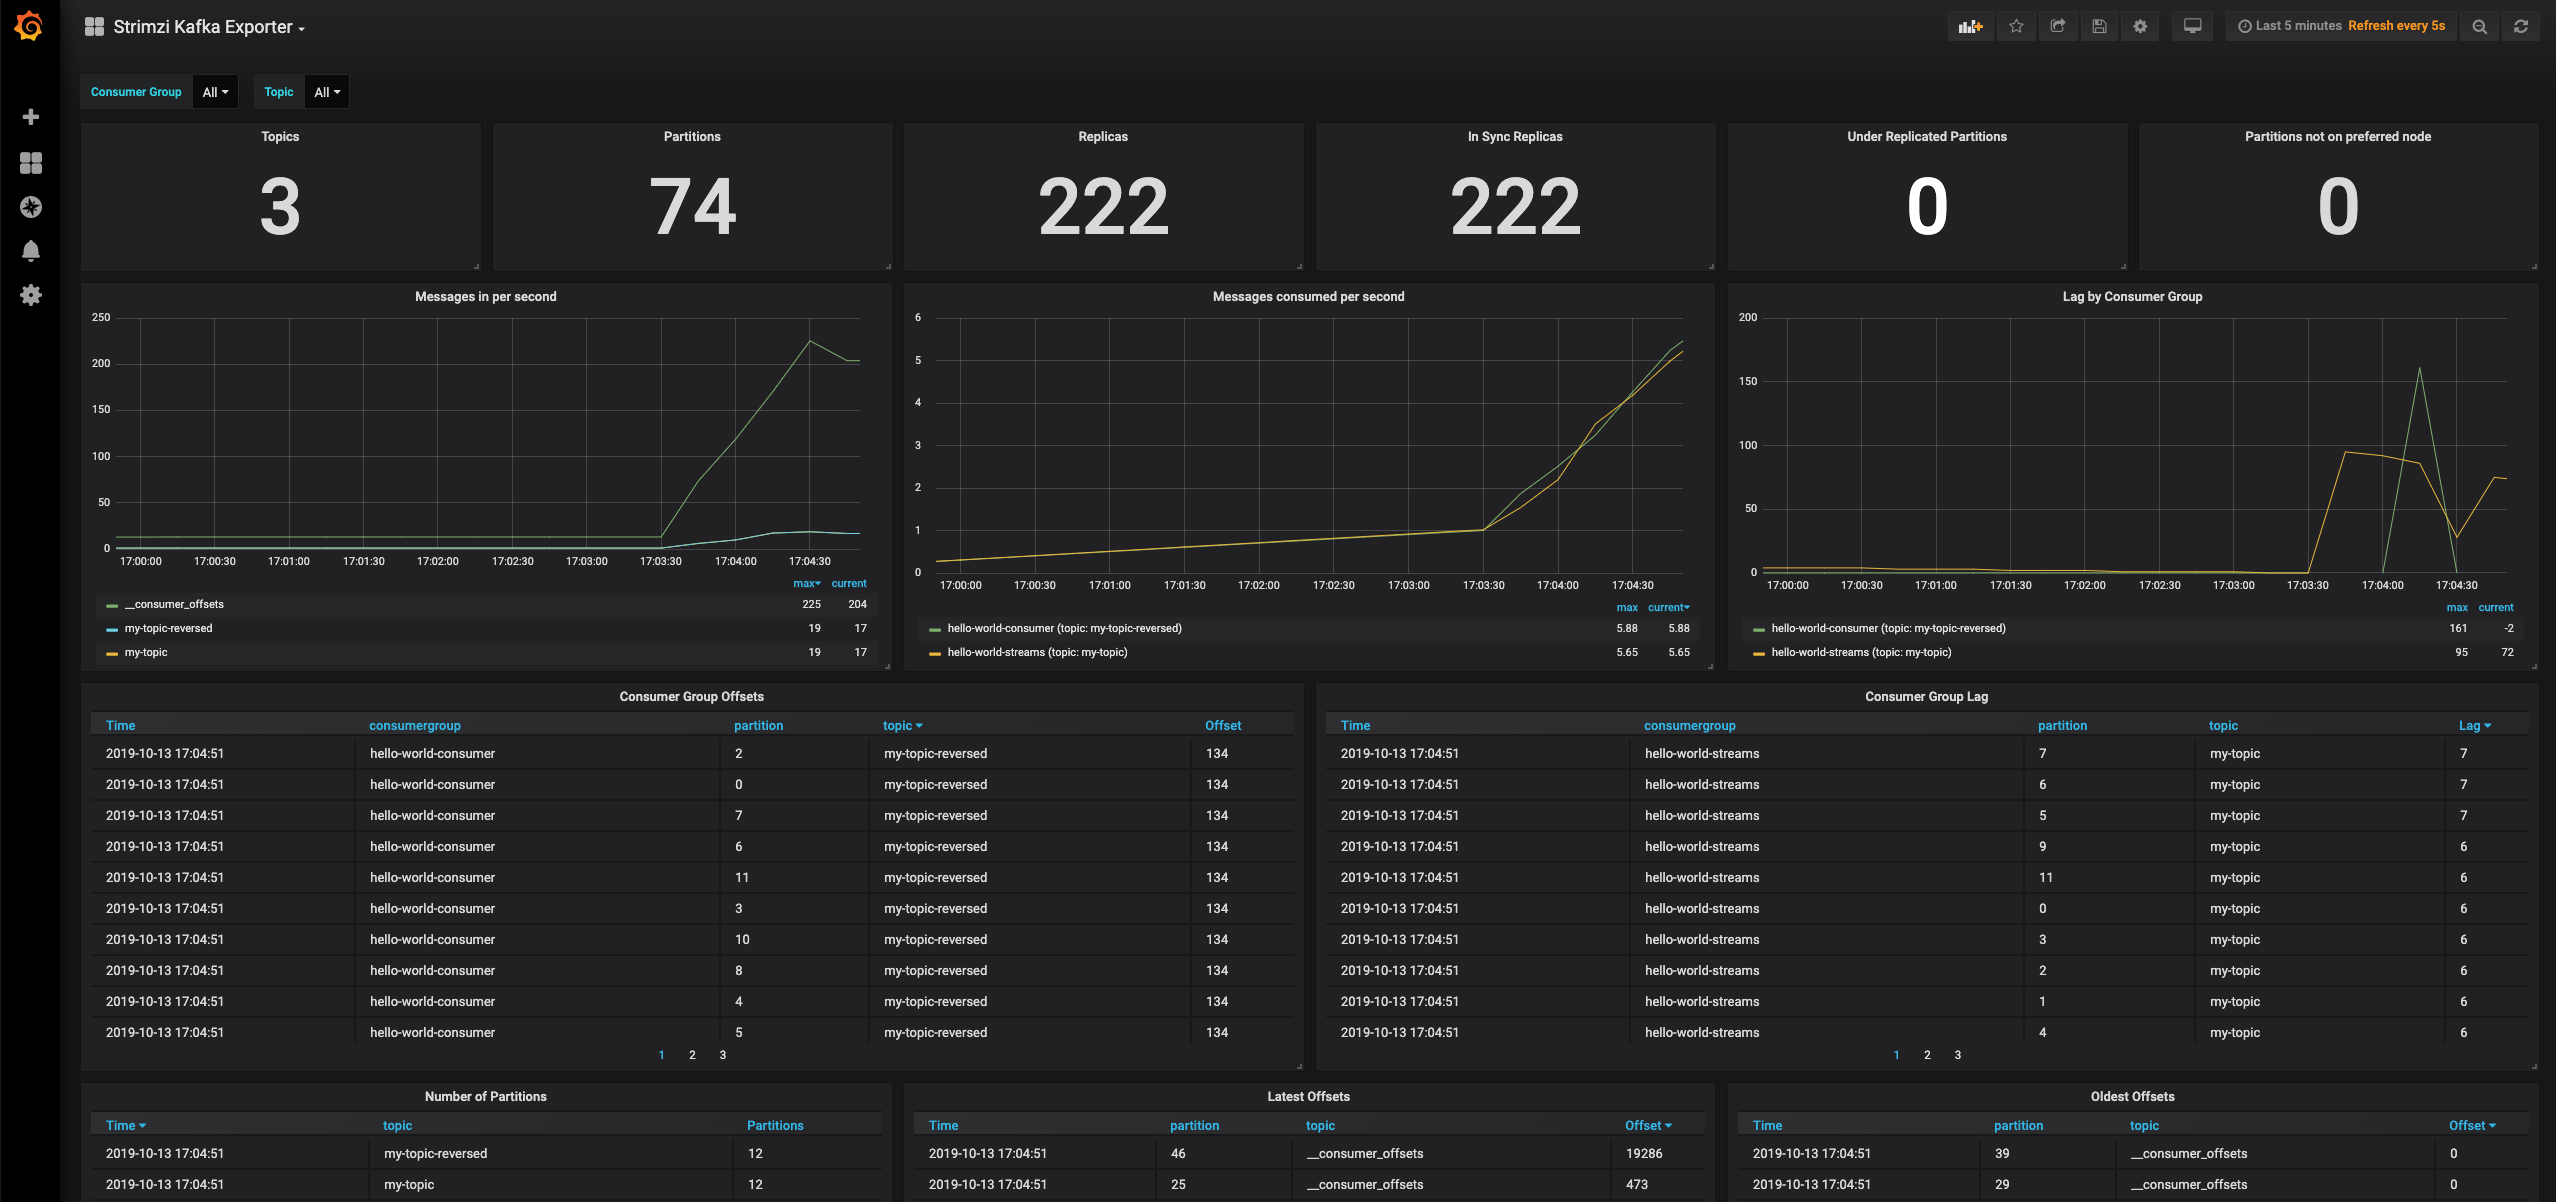This screenshot has height=1202, width=2556.
Task: Toggle hello-world-streams series in Lag legend
Action: pyautogui.click(x=1861, y=652)
